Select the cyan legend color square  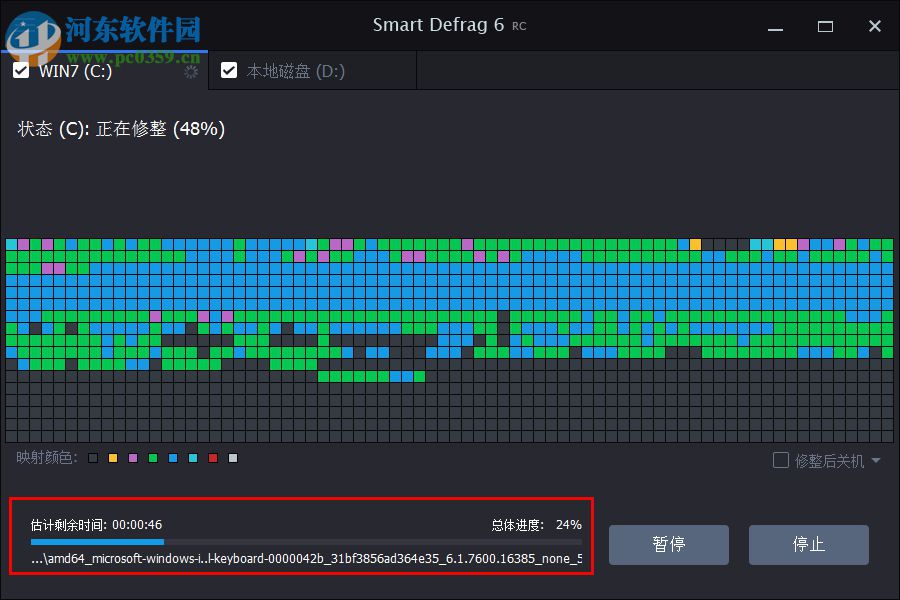193,458
